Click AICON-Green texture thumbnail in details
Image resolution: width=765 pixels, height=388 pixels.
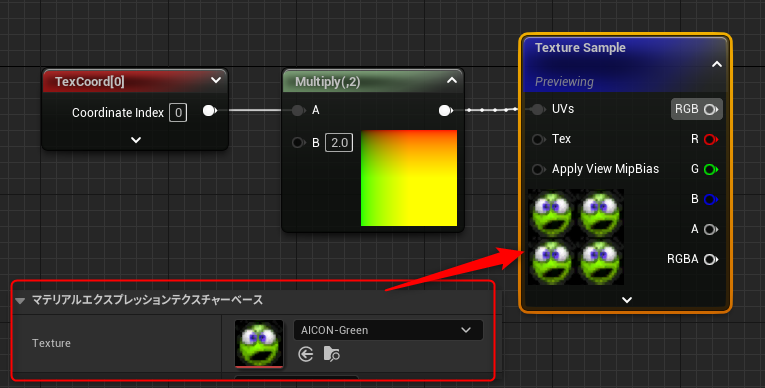(259, 344)
